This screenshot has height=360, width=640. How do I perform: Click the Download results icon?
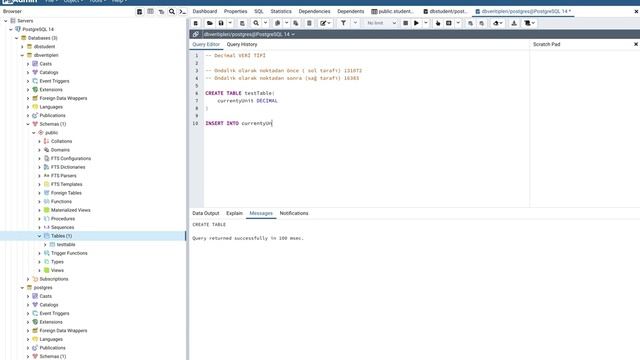coord(514,23)
